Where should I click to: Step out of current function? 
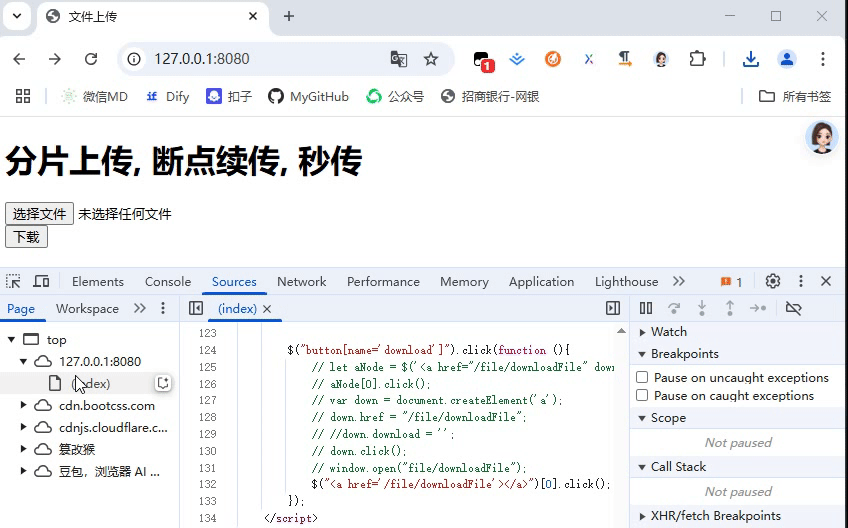click(x=730, y=308)
